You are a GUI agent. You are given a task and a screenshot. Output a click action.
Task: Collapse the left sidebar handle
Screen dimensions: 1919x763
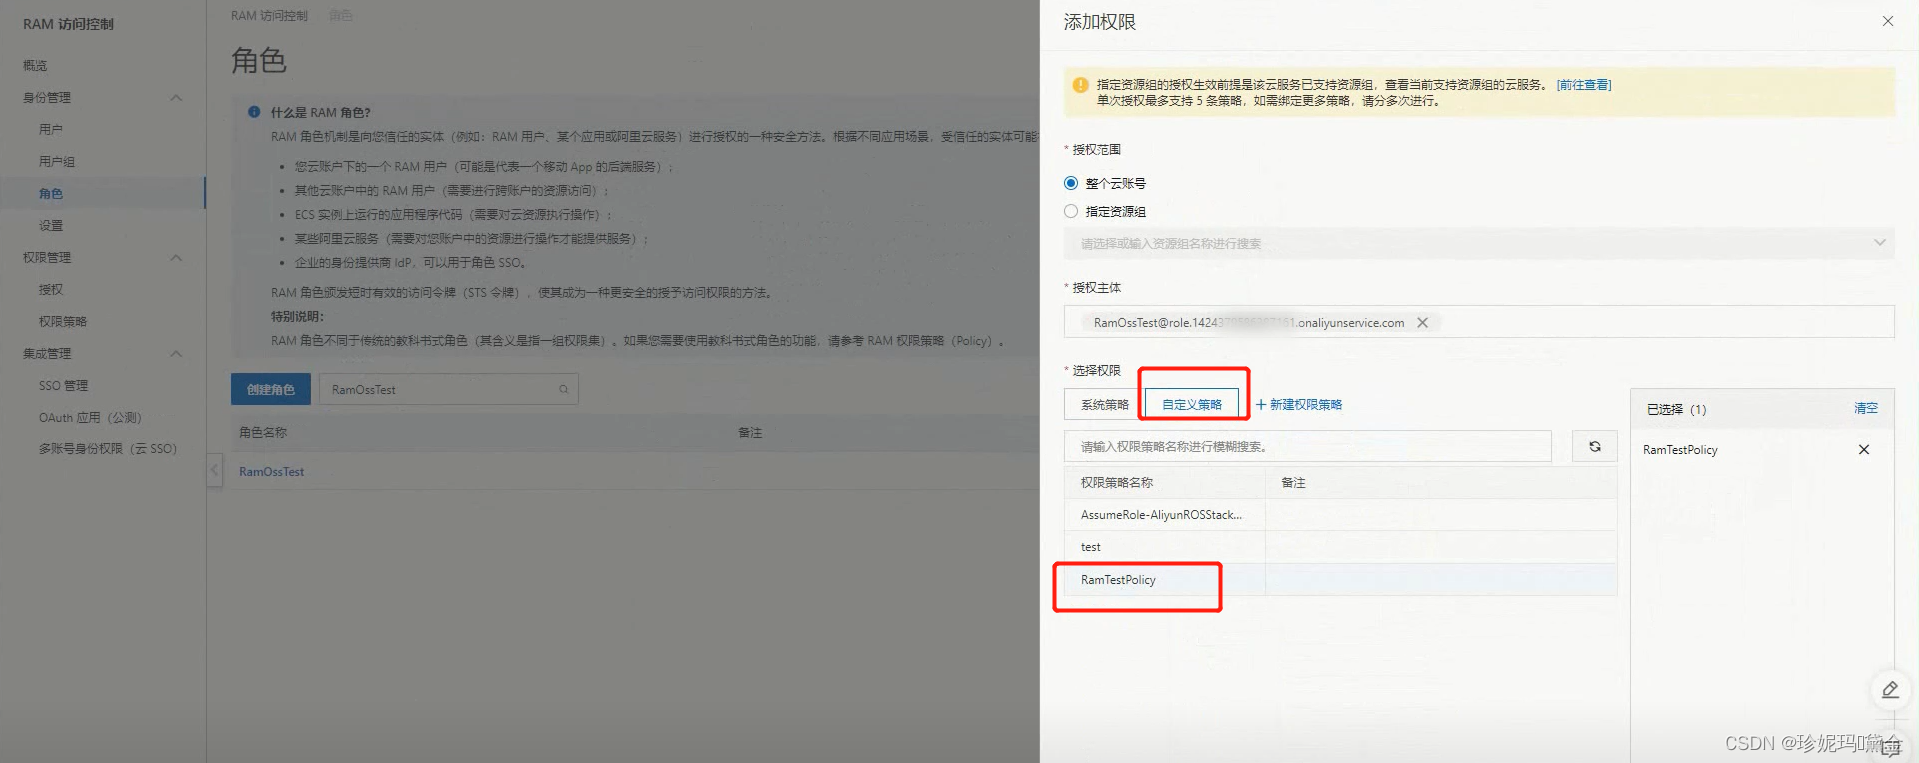pyautogui.click(x=214, y=470)
